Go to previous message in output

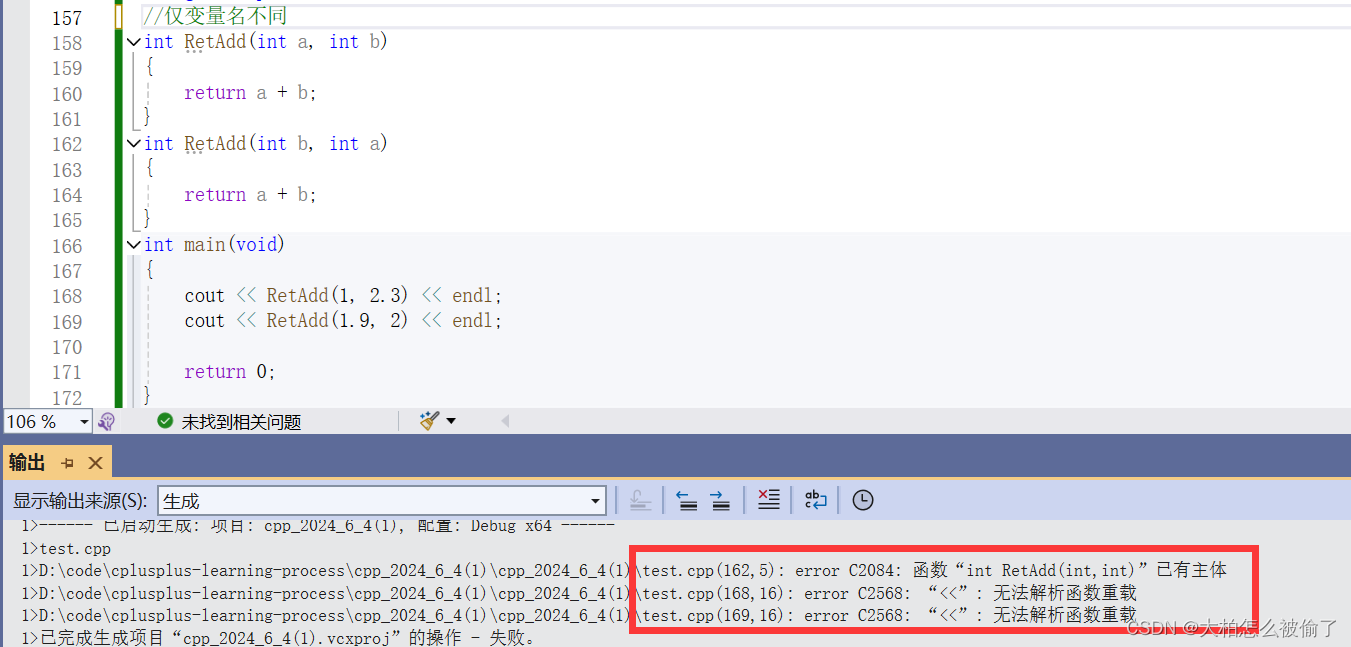tap(686, 500)
